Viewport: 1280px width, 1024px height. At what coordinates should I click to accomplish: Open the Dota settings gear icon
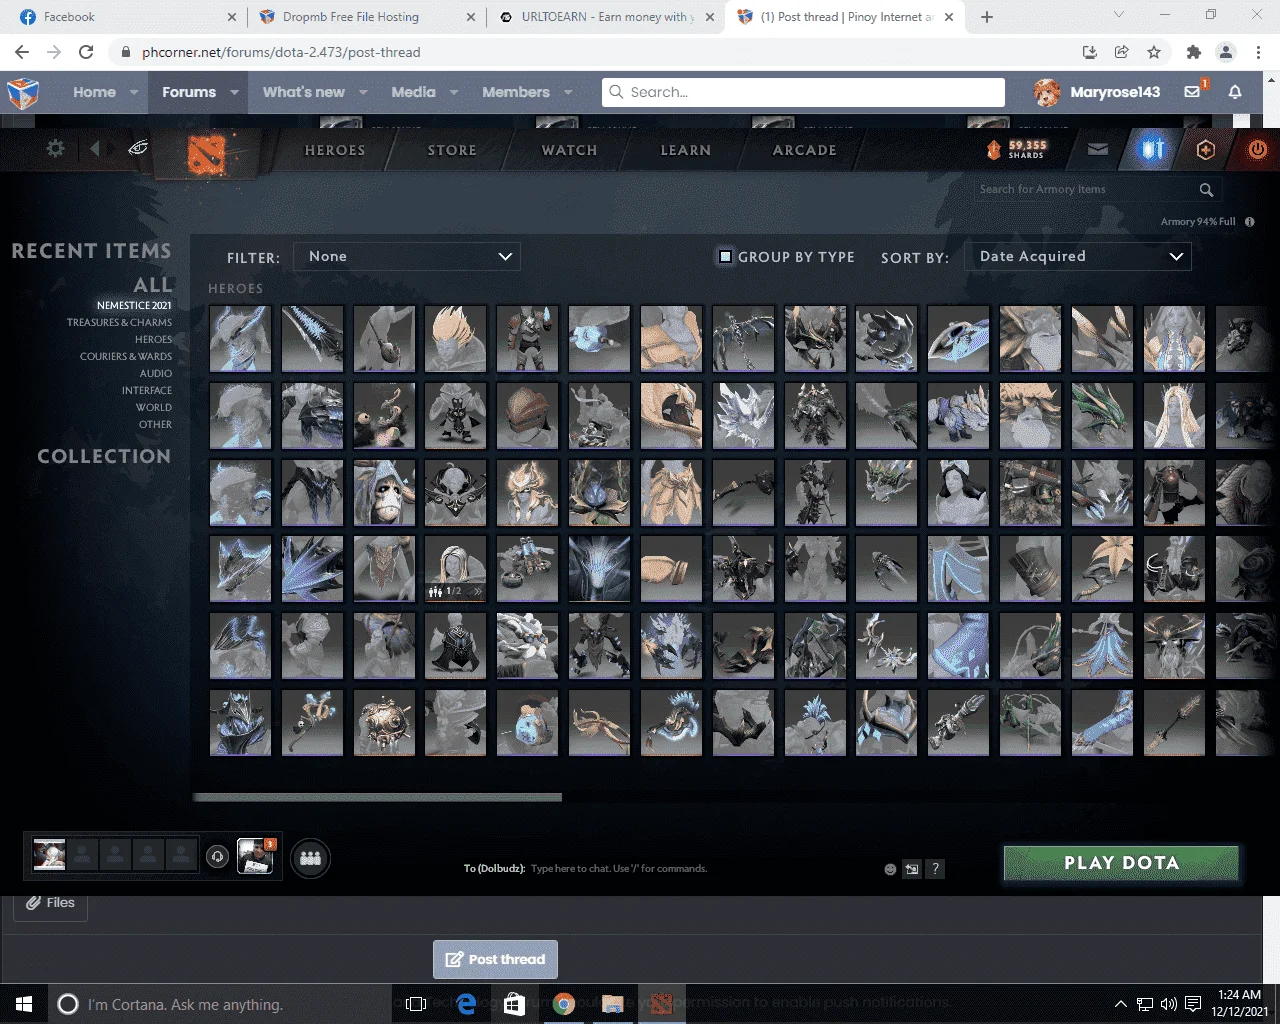click(x=55, y=148)
